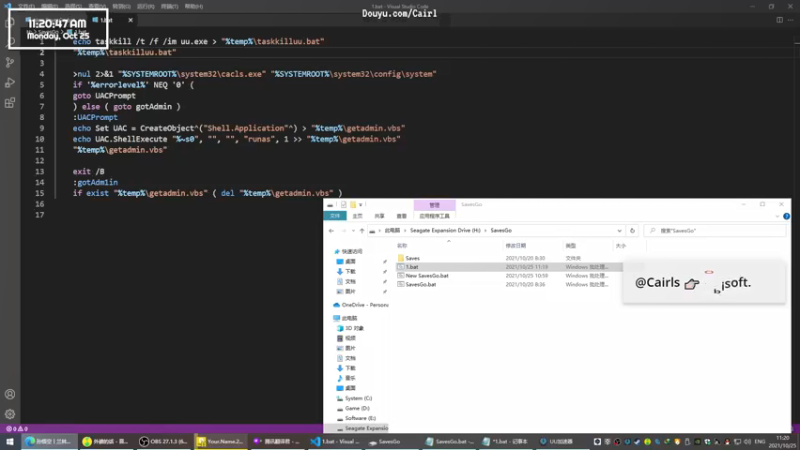Open VS Code Manage gear icon
Image resolution: width=800 pixels, height=450 pixels.
10,414
